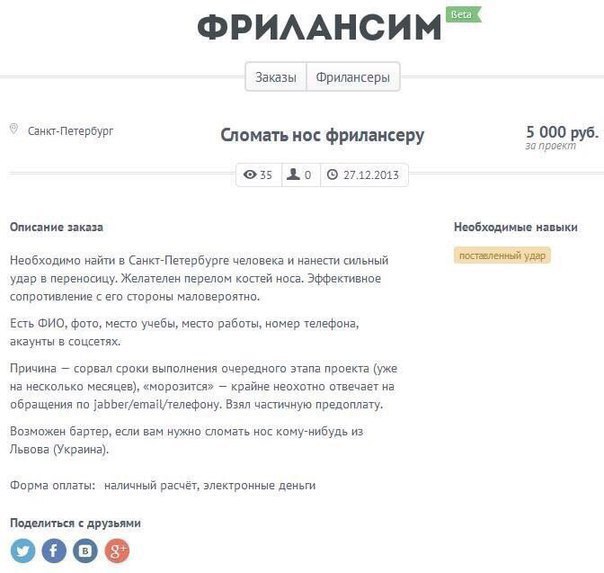
Task: Click the clock date icon
Action: (333, 175)
